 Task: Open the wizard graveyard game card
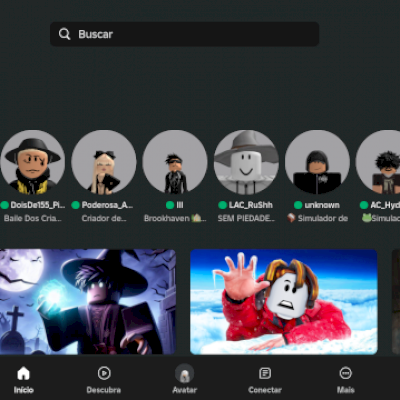pos(88,302)
